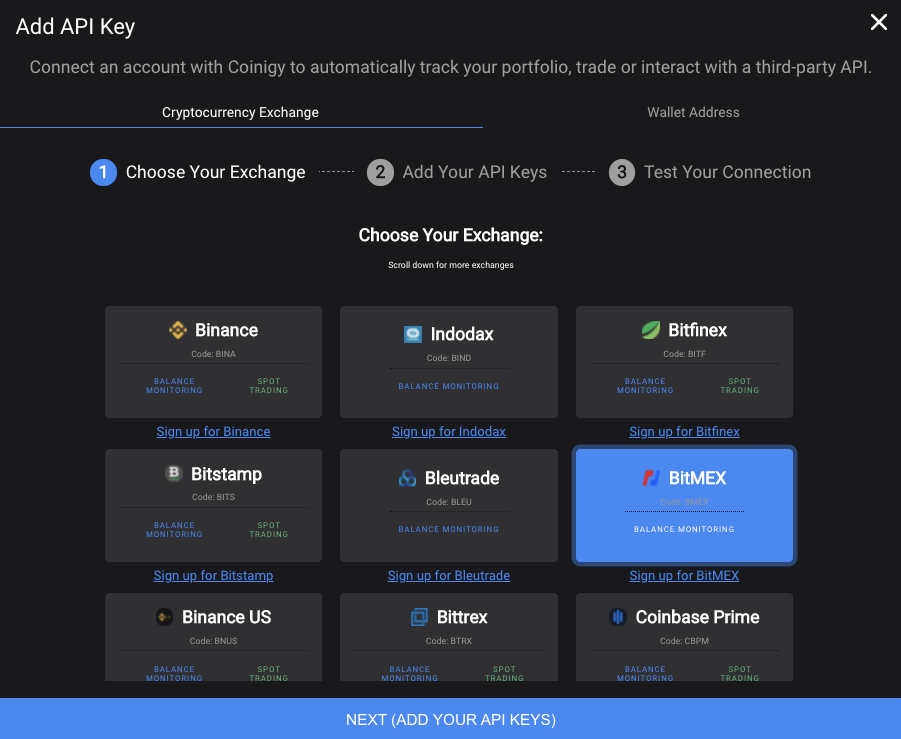Click Balance Monitoring label on BitMEX card
This screenshot has width=901, height=739.
tap(684, 529)
